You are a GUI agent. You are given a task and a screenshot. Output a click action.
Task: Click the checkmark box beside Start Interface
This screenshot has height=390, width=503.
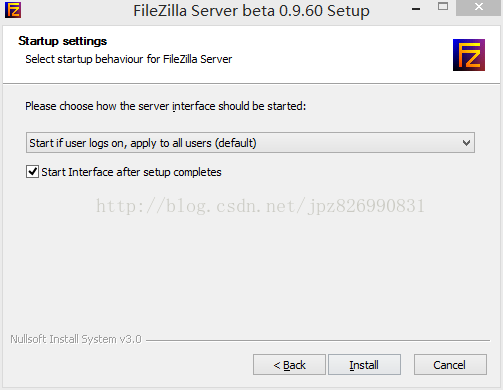point(32,172)
